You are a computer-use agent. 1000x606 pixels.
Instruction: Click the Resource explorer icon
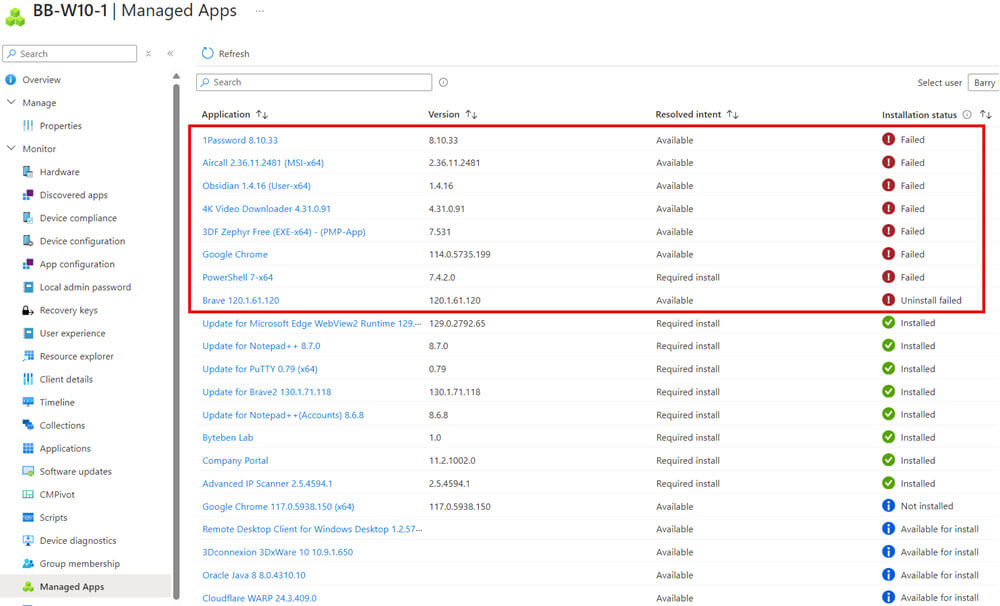[28, 356]
